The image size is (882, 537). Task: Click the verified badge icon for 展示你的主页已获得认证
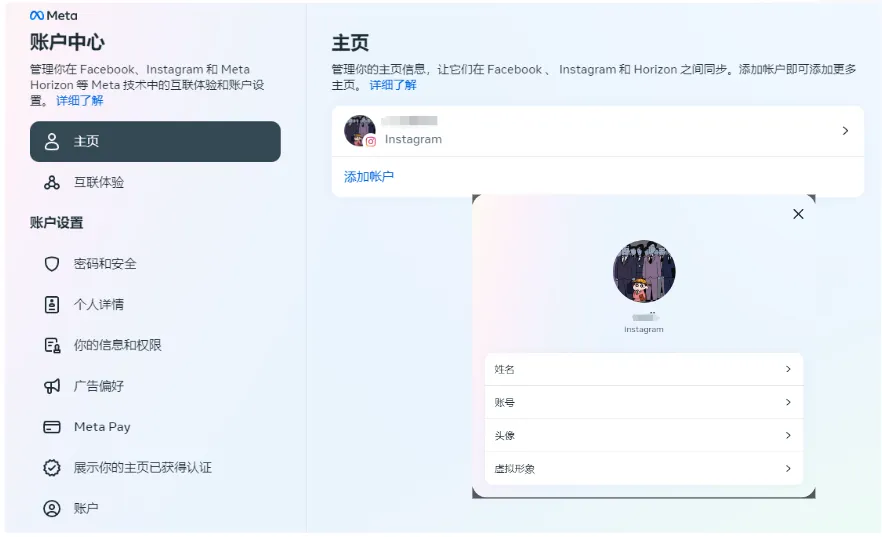52,467
